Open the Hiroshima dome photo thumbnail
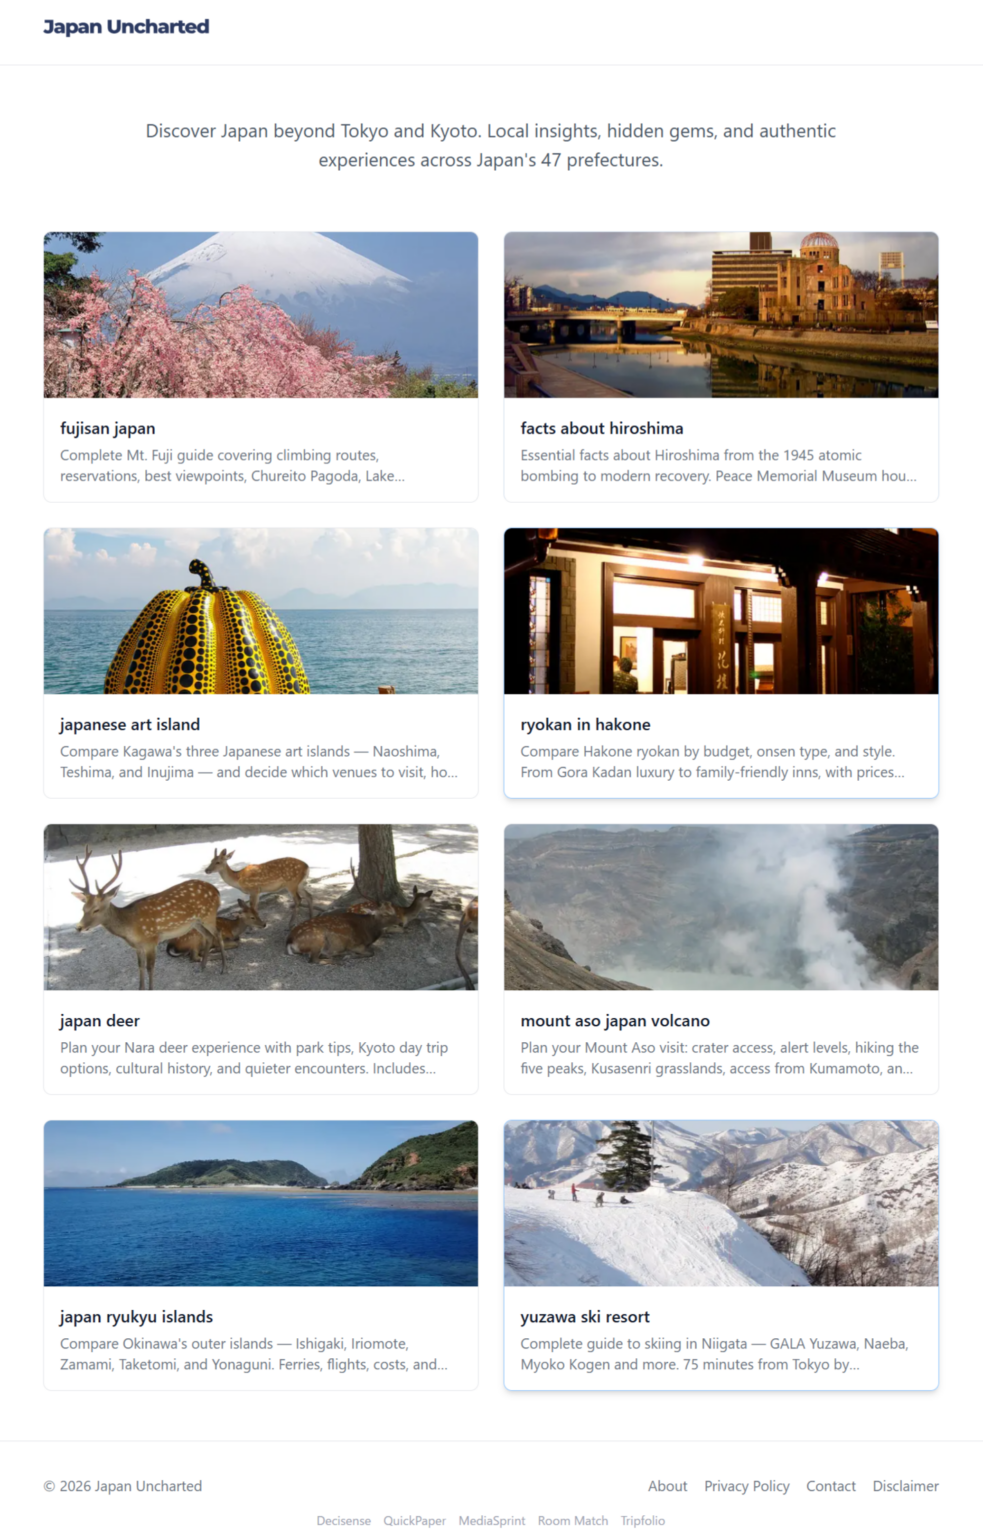Viewport: 983px width, 1536px height. (721, 315)
